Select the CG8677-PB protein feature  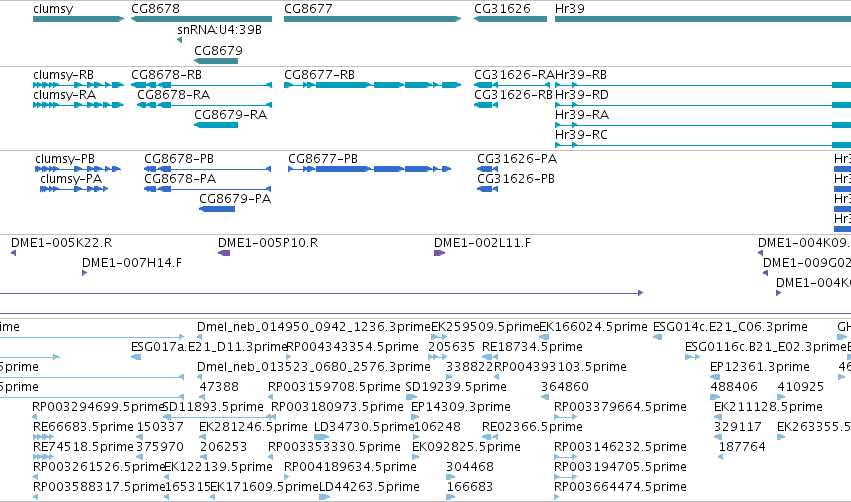pos(370,169)
